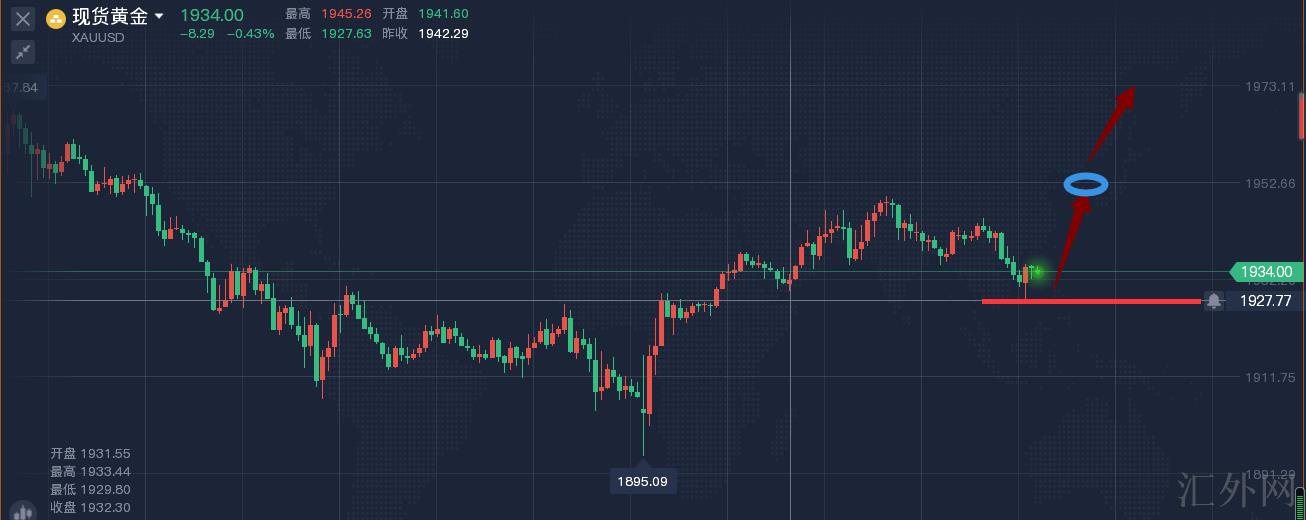Click the 现货黄金 instrument name
The height and width of the screenshot is (520, 1306).
click(110, 16)
